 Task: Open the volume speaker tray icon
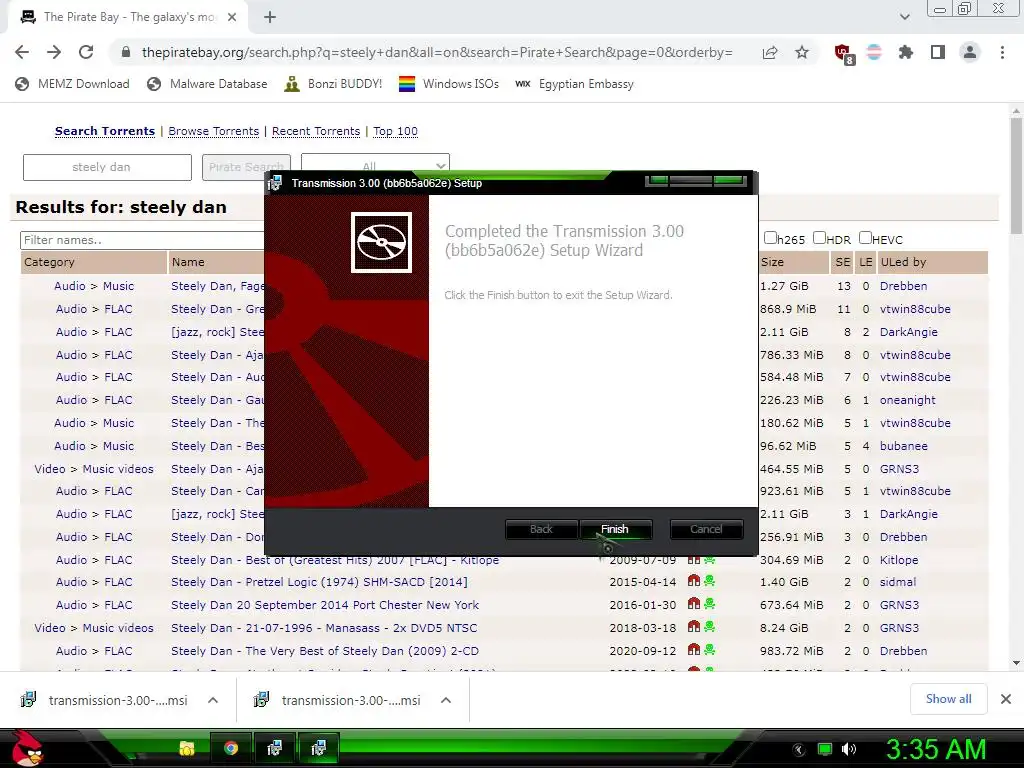tap(849, 749)
